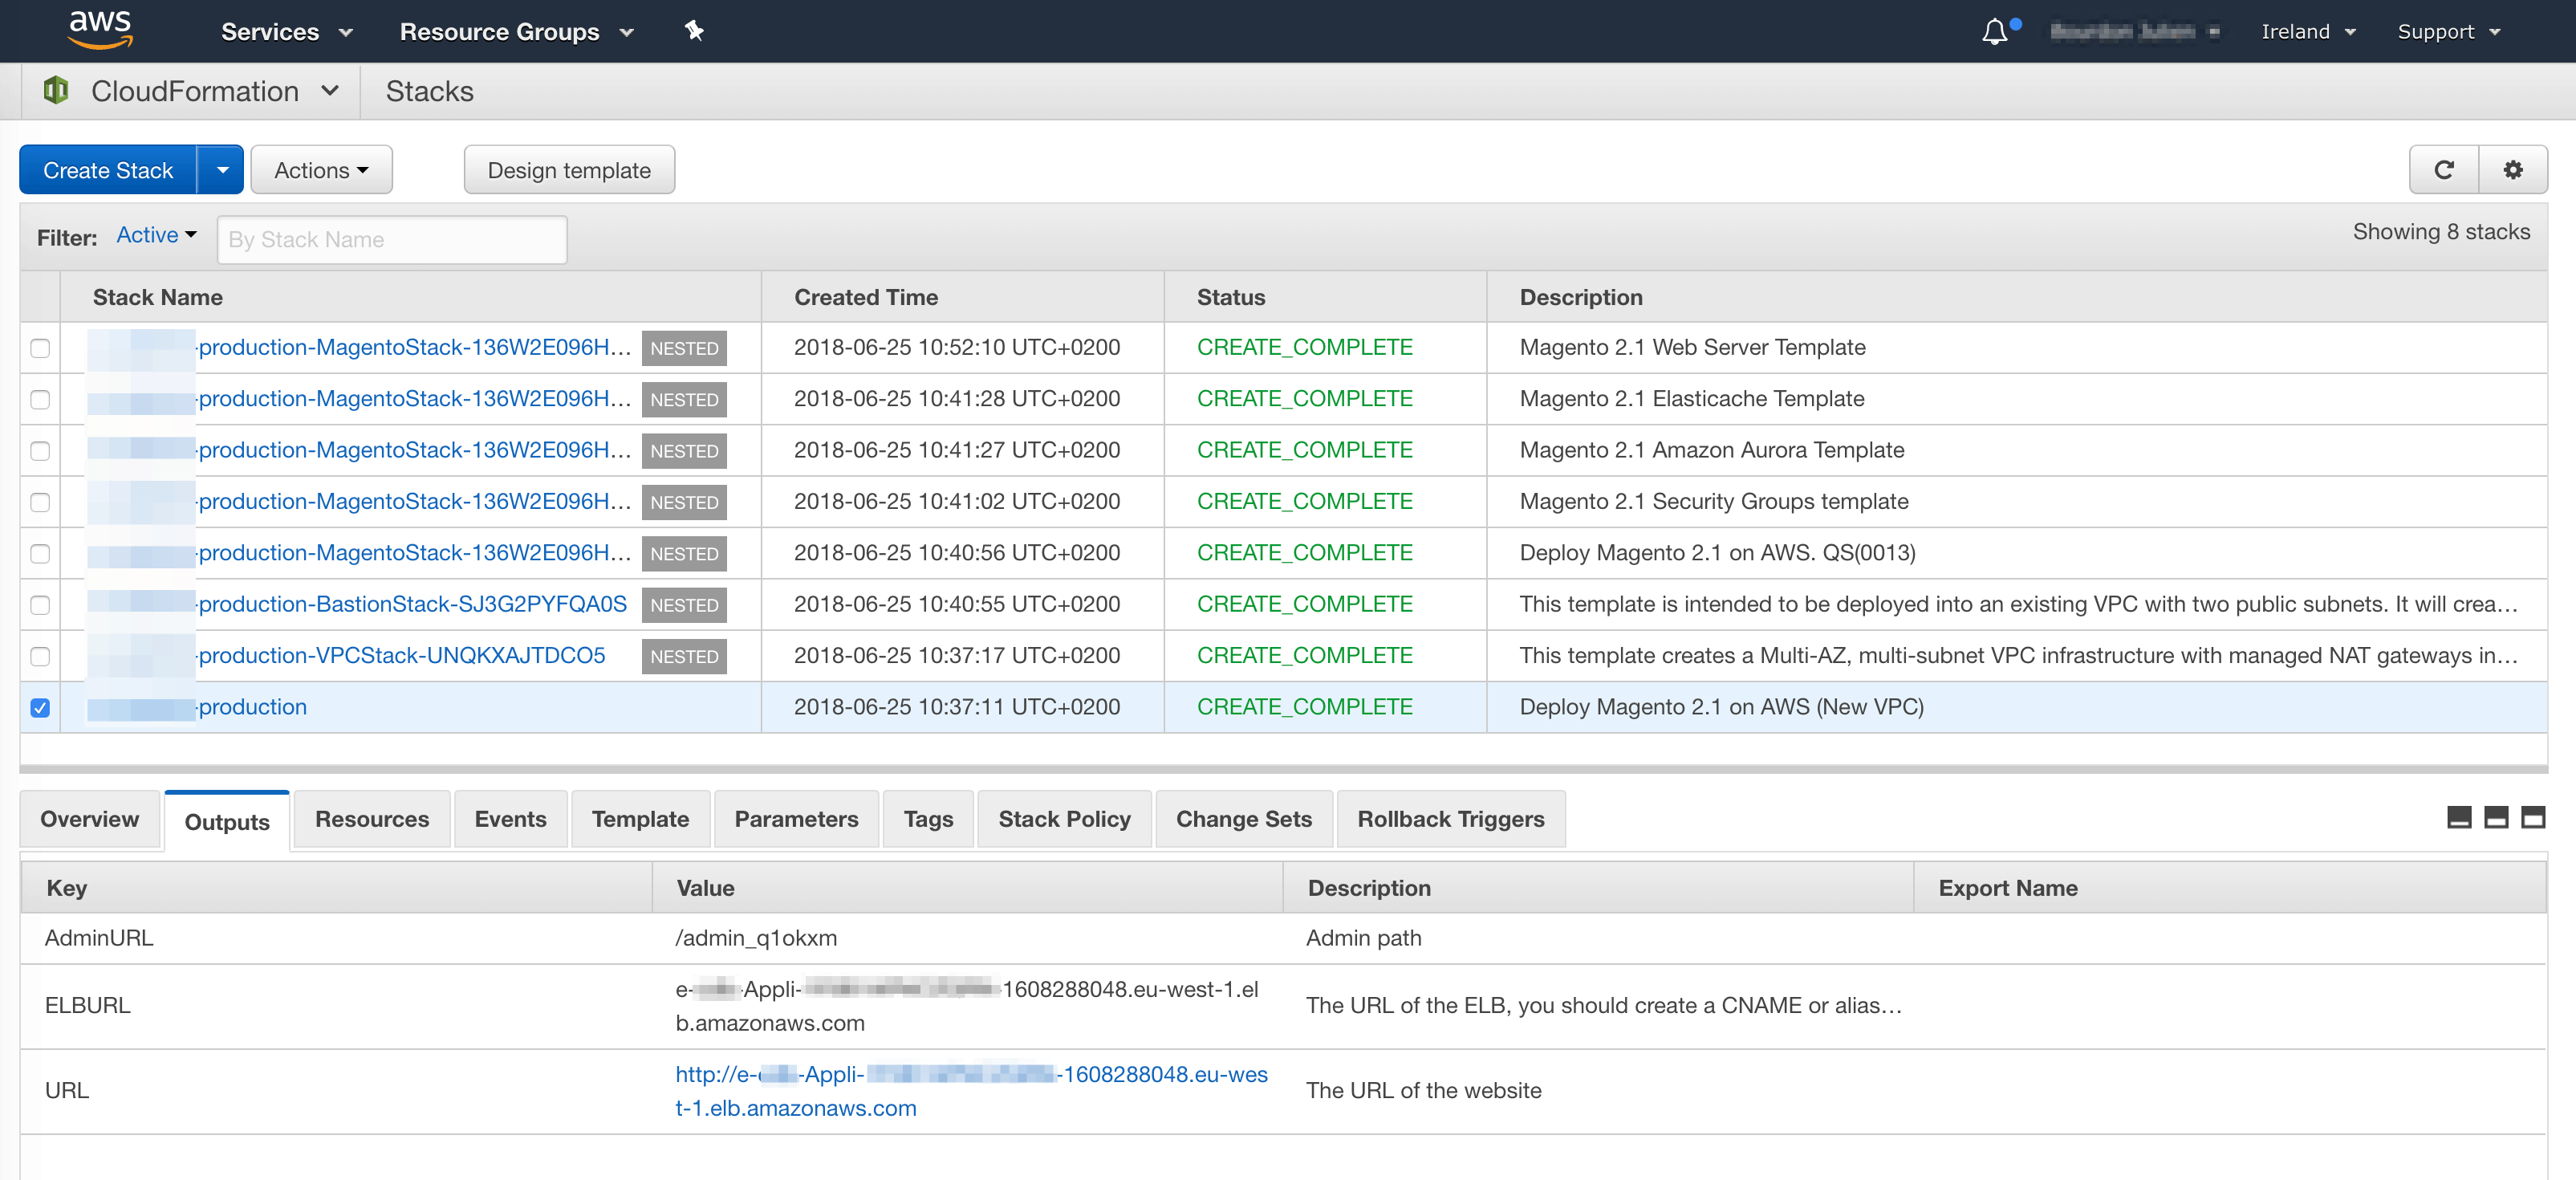Click the NESTED badge on VPCStack row
This screenshot has height=1180, width=2576.
tap(684, 656)
